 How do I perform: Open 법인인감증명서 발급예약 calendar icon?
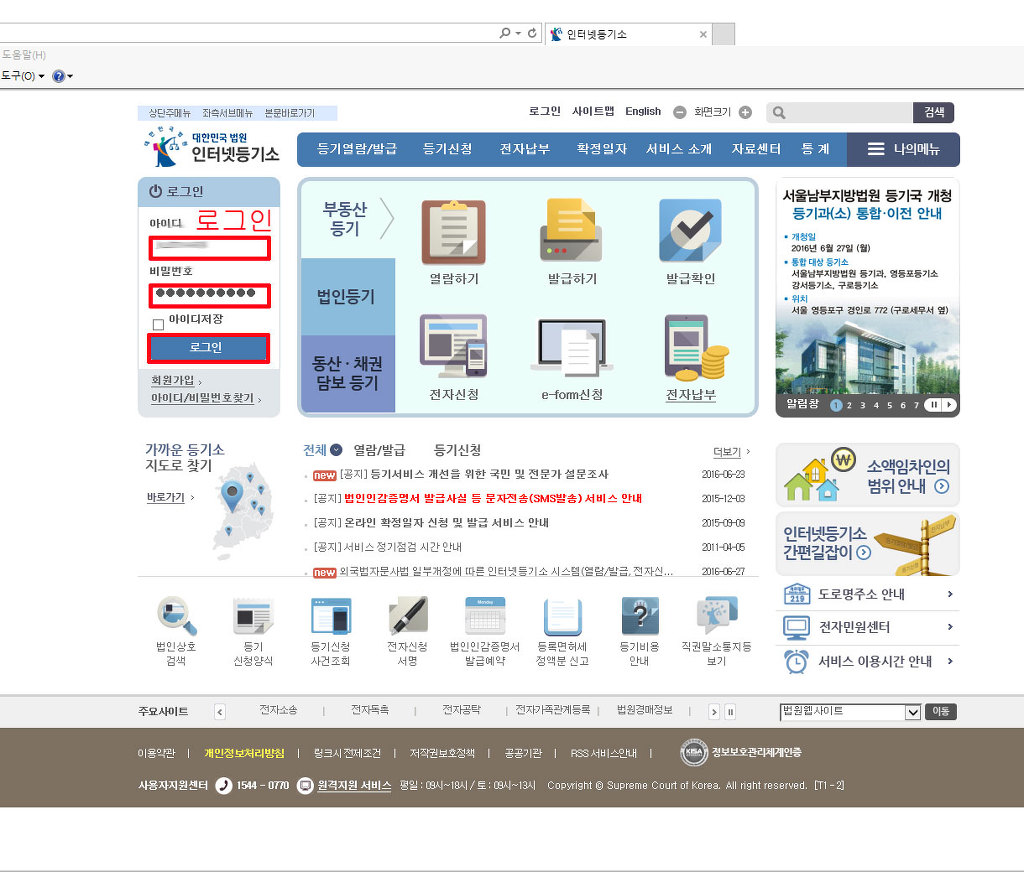(x=485, y=615)
